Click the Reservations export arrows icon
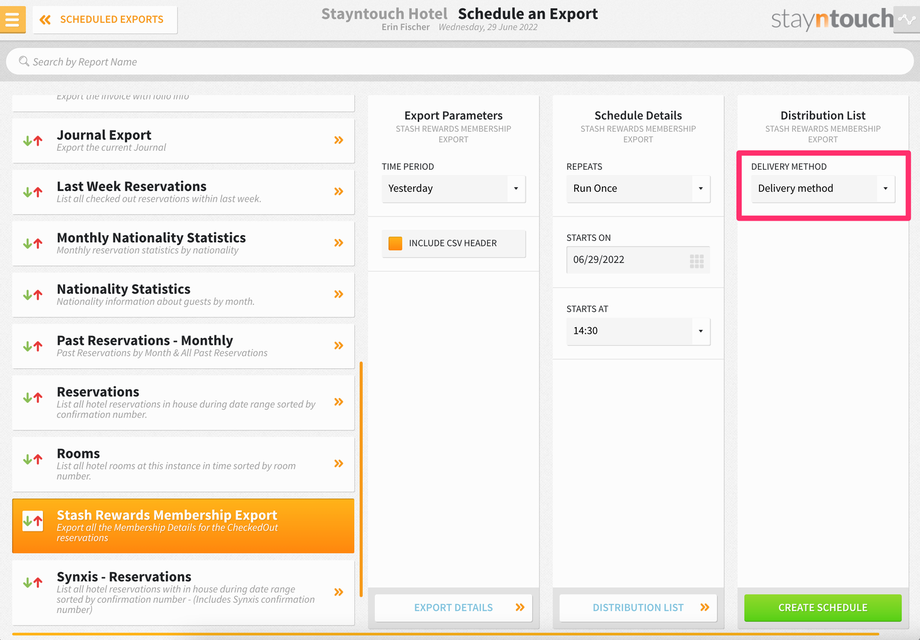The image size is (920, 640). pos(33,398)
